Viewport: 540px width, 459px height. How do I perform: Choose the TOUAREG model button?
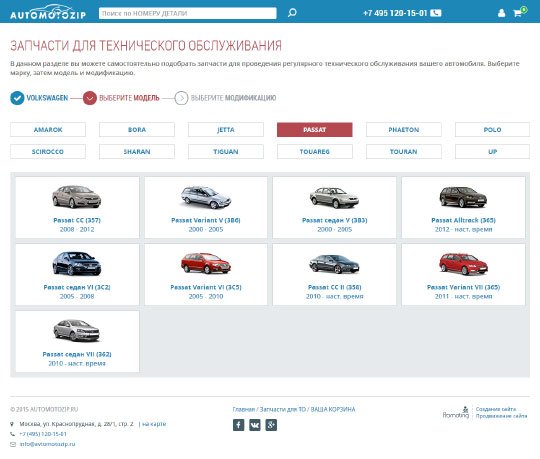315,152
